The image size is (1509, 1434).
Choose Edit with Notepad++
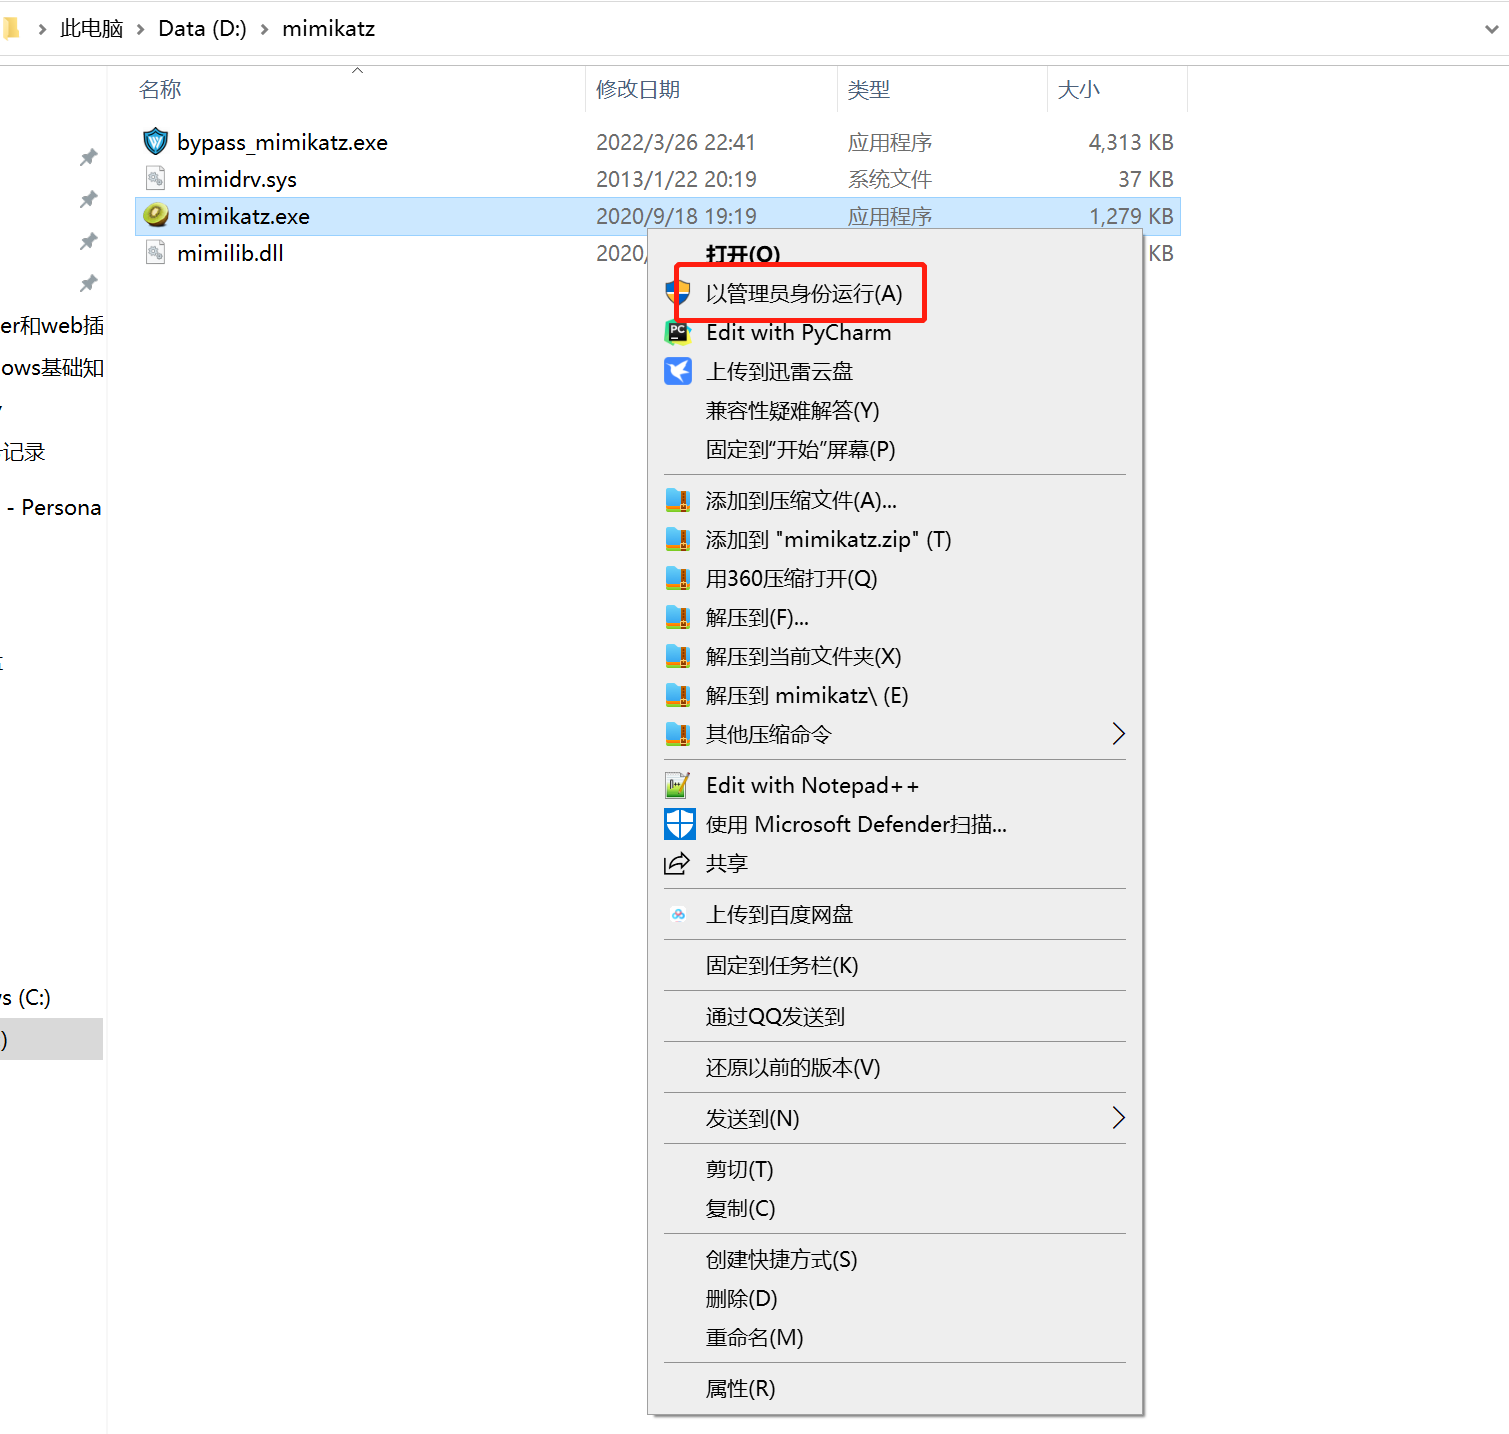point(812,785)
